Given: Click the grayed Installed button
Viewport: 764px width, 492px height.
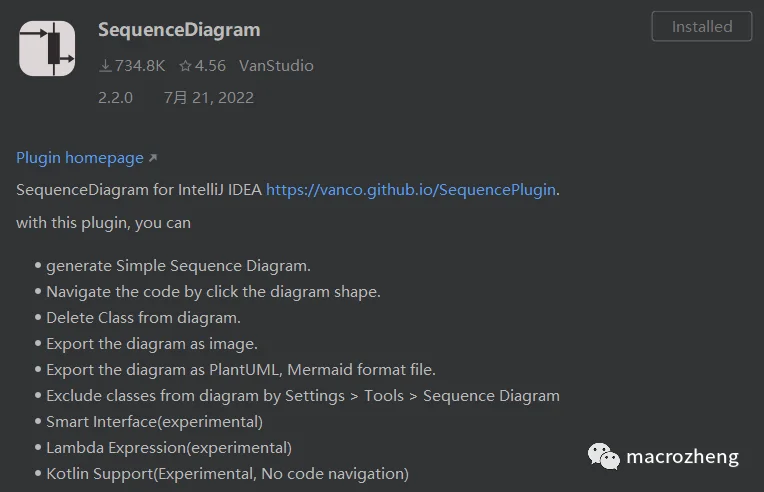Looking at the screenshot, I should coord(702,26).
